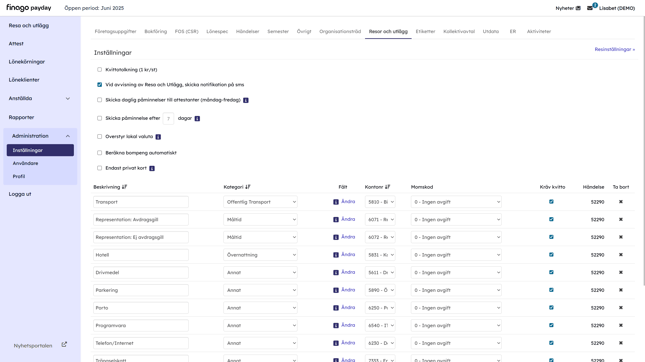Open Nyhetsportalen external link icon

coord(64,345)
